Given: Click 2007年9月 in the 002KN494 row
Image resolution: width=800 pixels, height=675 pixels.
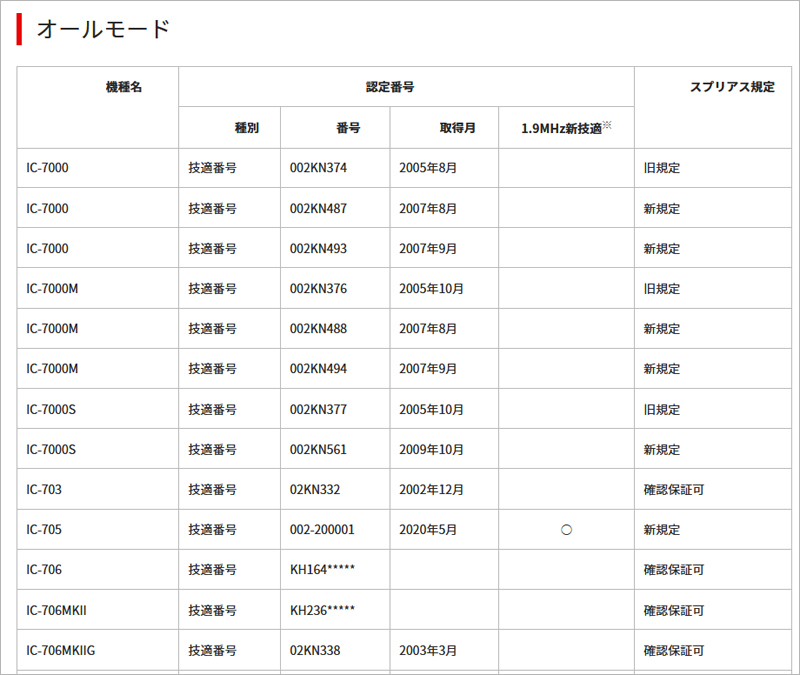Looking at the screenshot, I should pos(428,368).
